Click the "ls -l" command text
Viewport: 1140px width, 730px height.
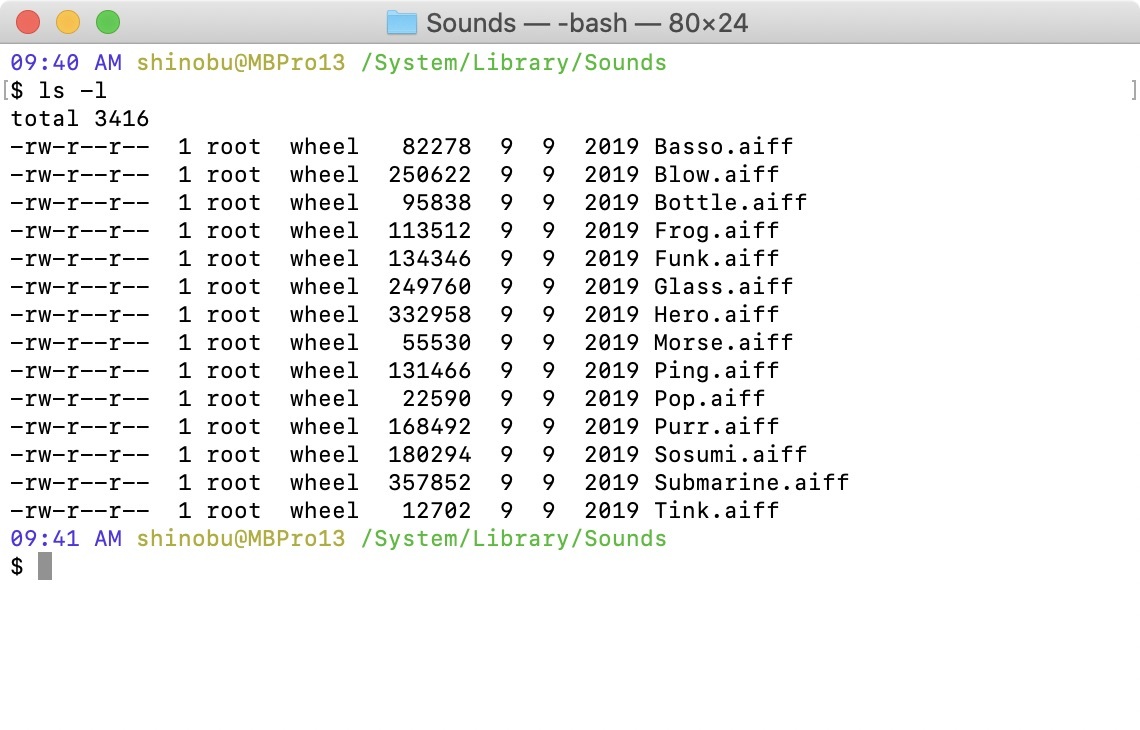73,91
